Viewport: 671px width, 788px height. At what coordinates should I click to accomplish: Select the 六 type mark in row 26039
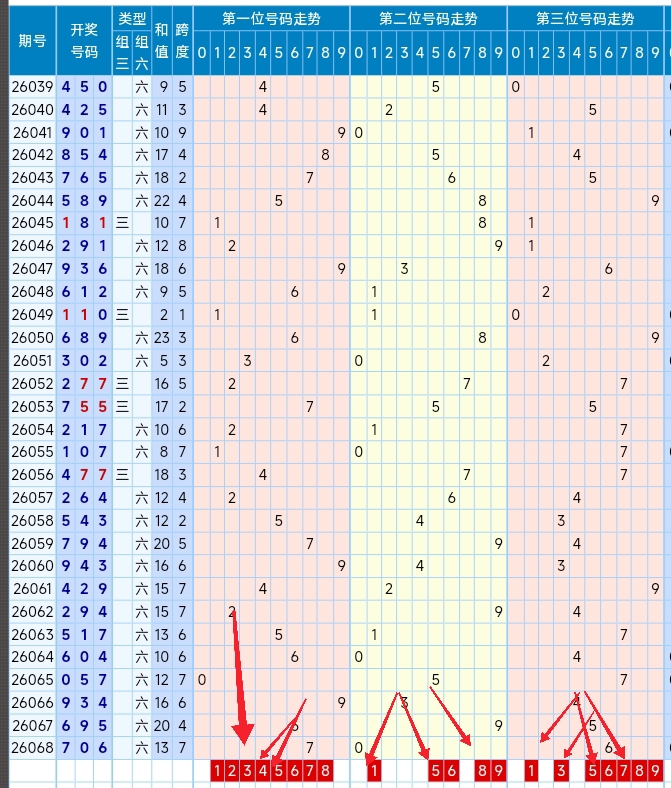[142, 87]
